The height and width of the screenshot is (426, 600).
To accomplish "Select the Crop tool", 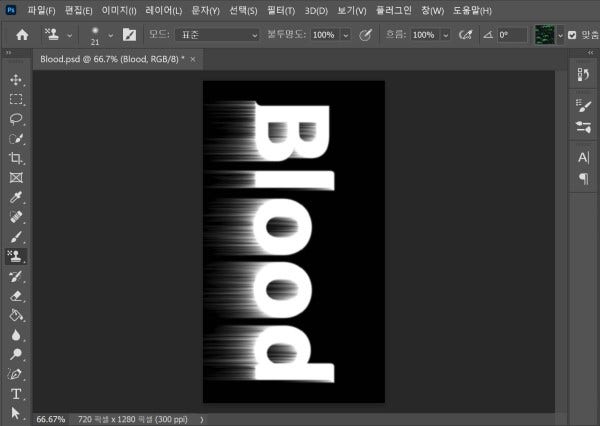I will point(16,158).
